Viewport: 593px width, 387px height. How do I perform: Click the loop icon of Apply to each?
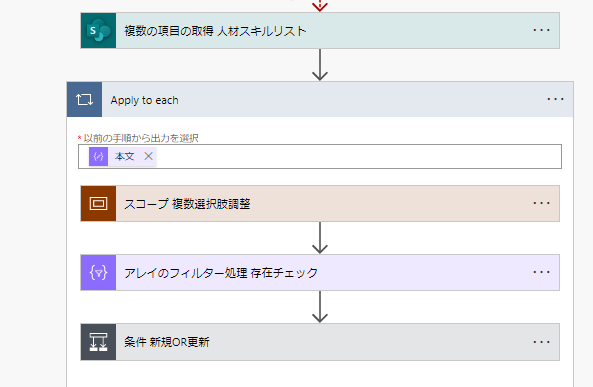(84, 99)
